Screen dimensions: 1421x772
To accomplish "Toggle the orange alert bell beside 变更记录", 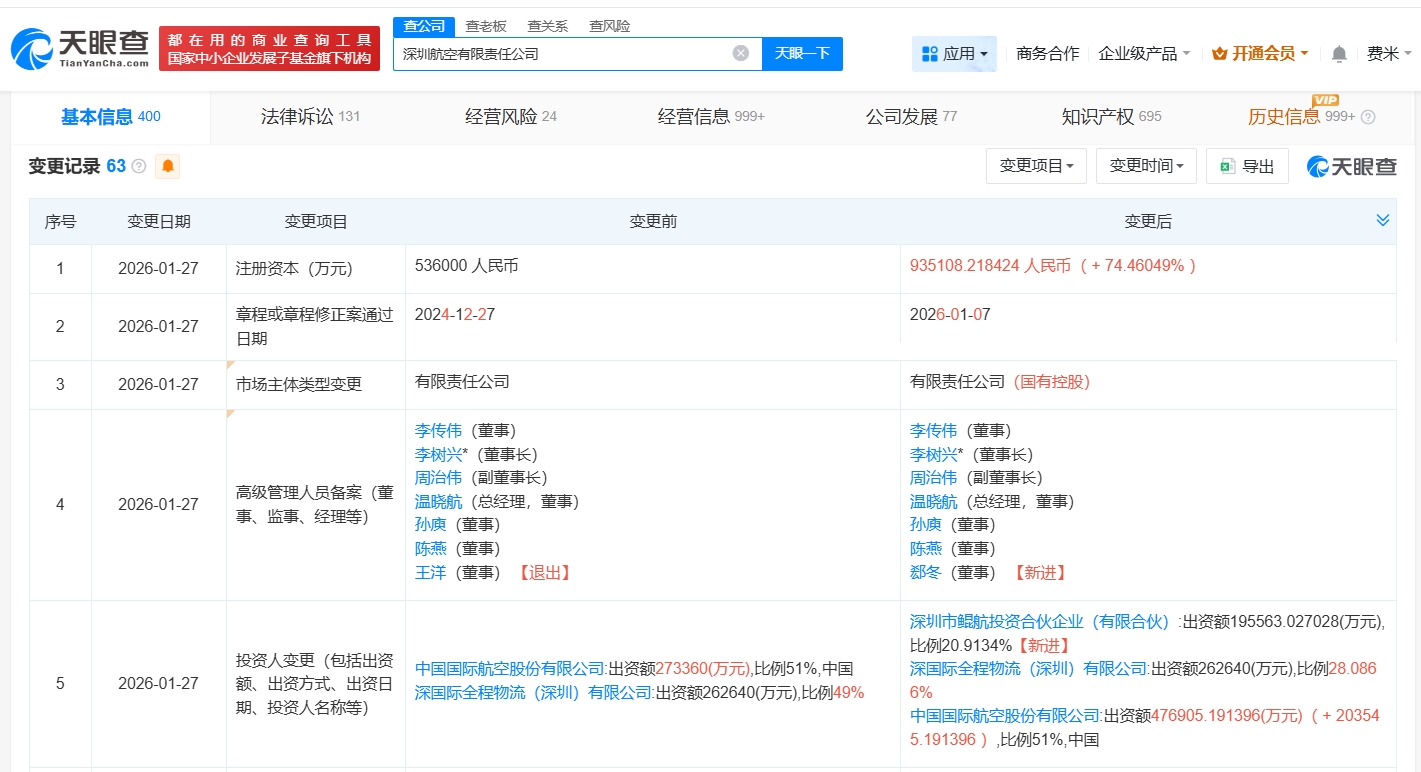I will click(x=167, y=166).
